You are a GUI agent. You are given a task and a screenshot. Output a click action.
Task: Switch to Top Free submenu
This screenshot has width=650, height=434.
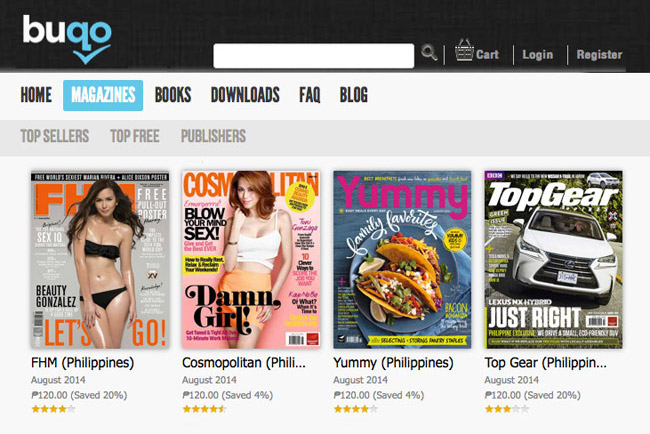point(135,136)
